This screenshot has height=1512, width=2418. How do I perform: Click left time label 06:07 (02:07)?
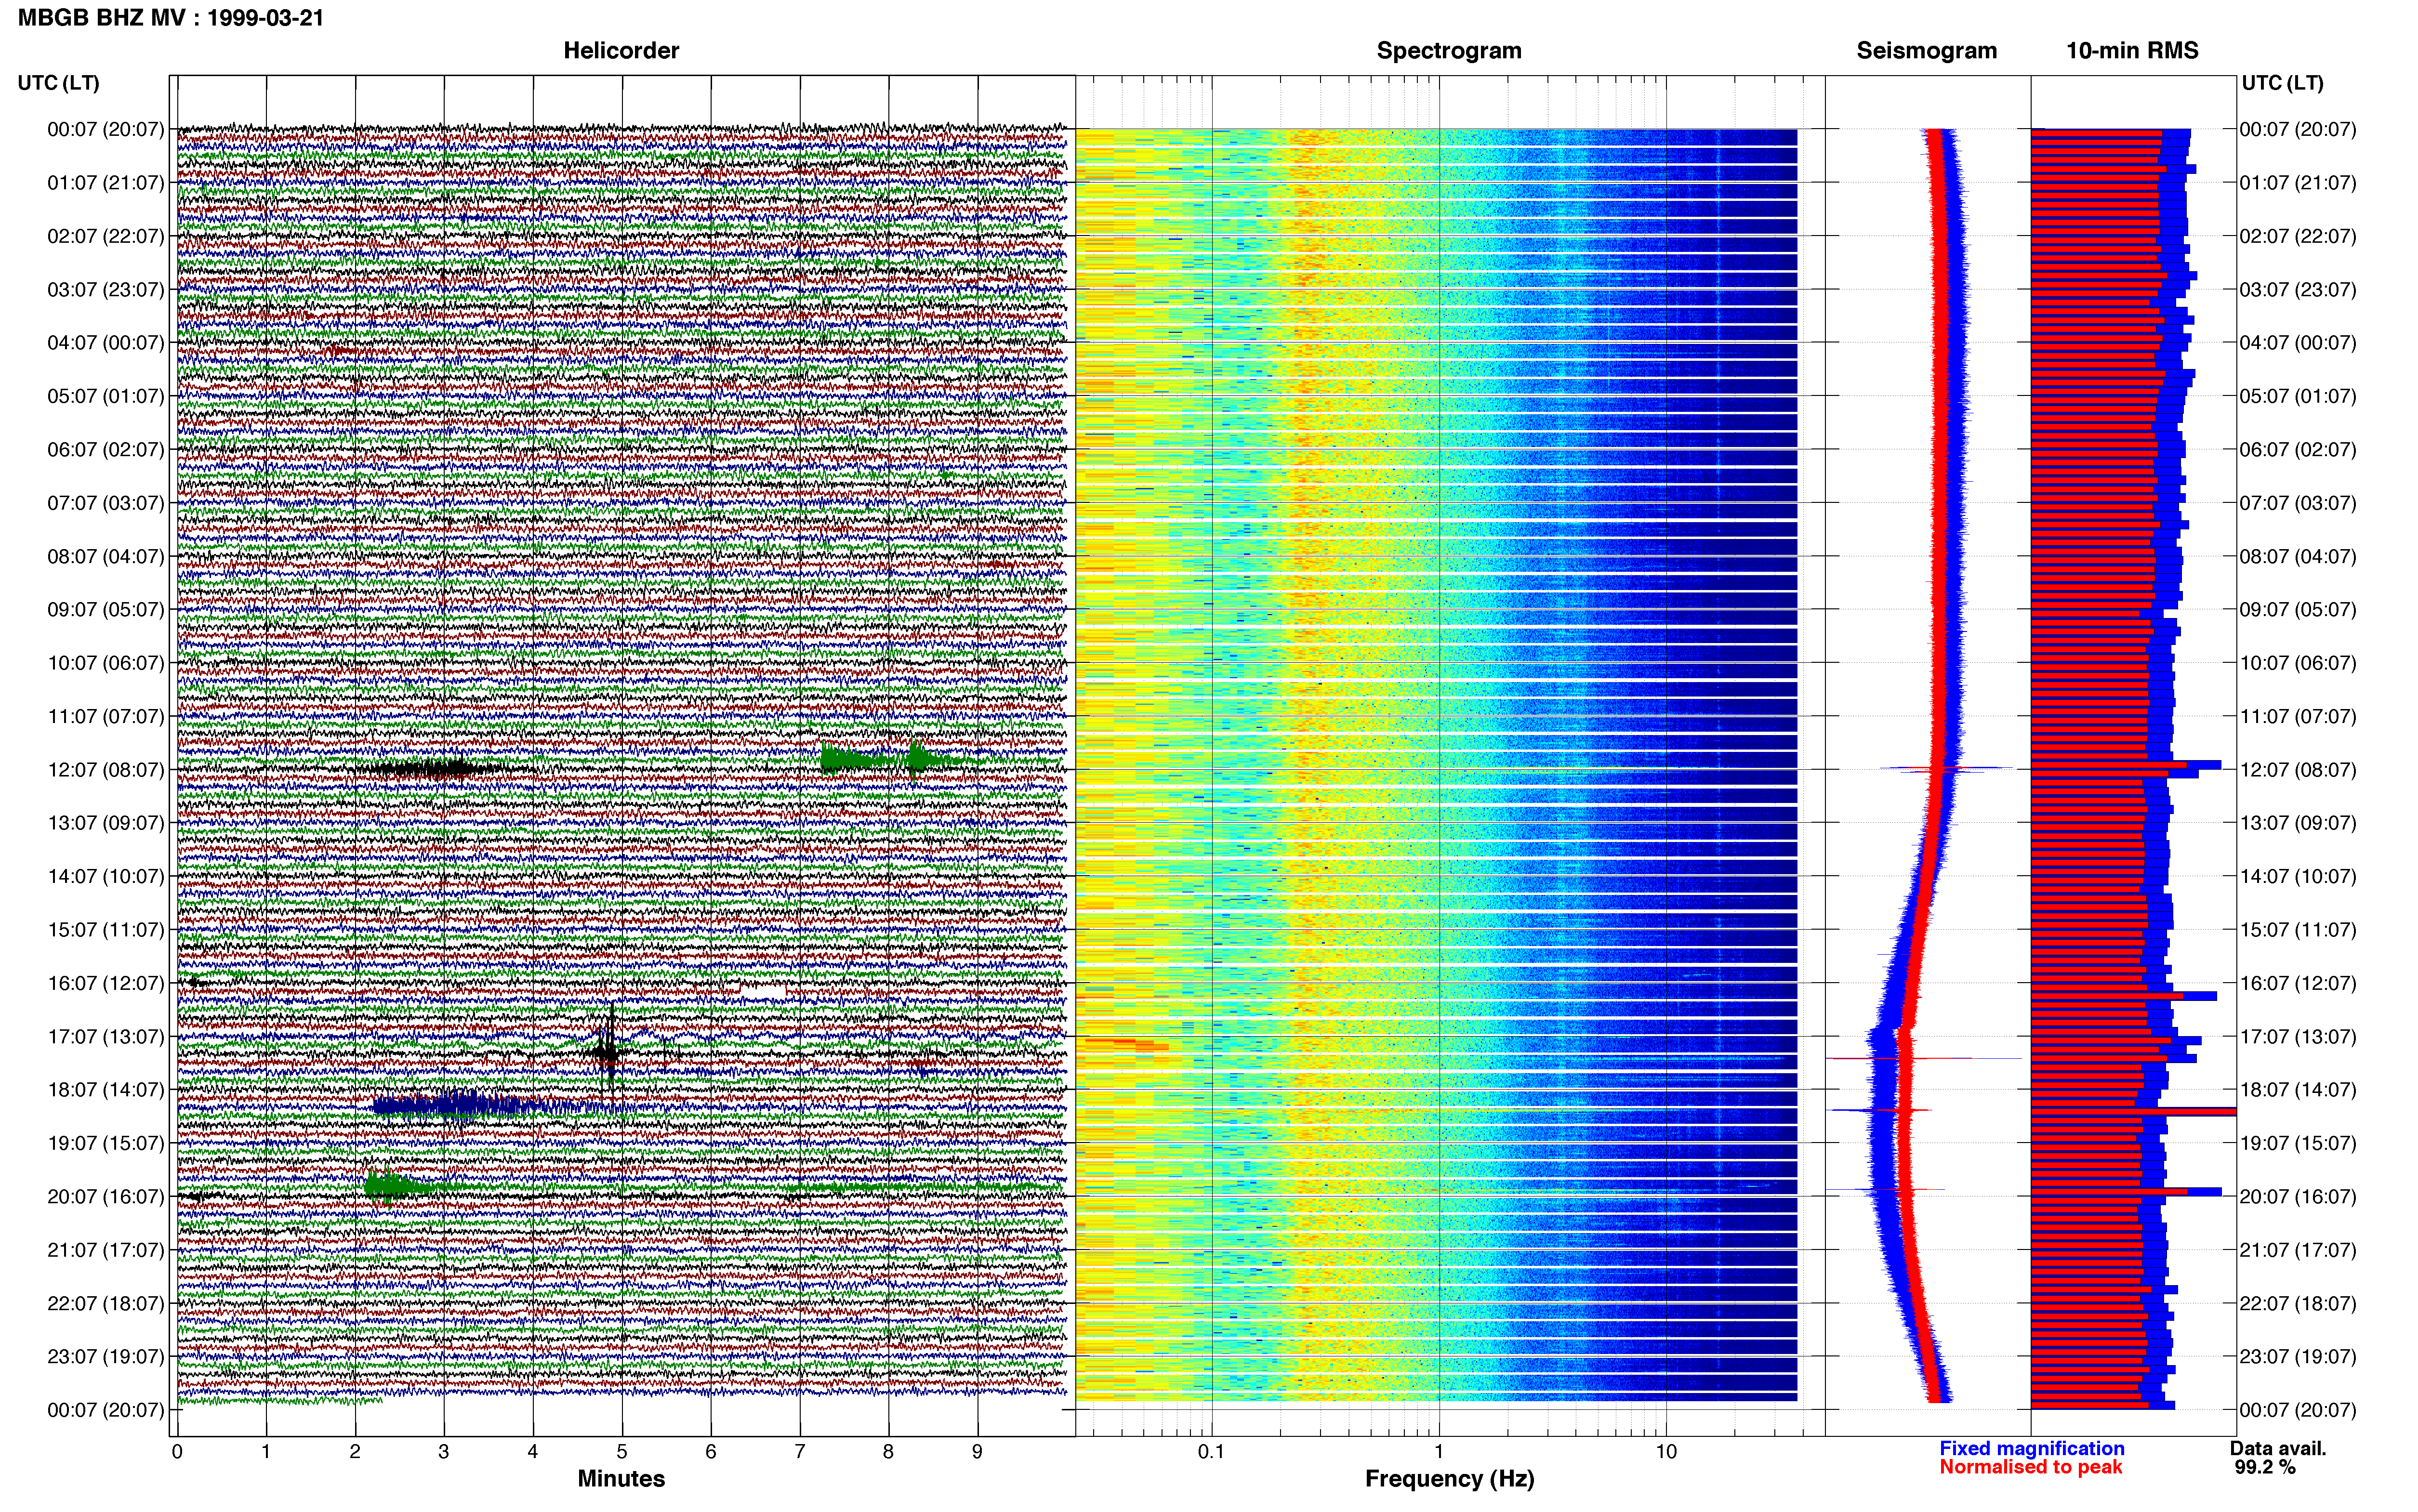coord(105,449)
